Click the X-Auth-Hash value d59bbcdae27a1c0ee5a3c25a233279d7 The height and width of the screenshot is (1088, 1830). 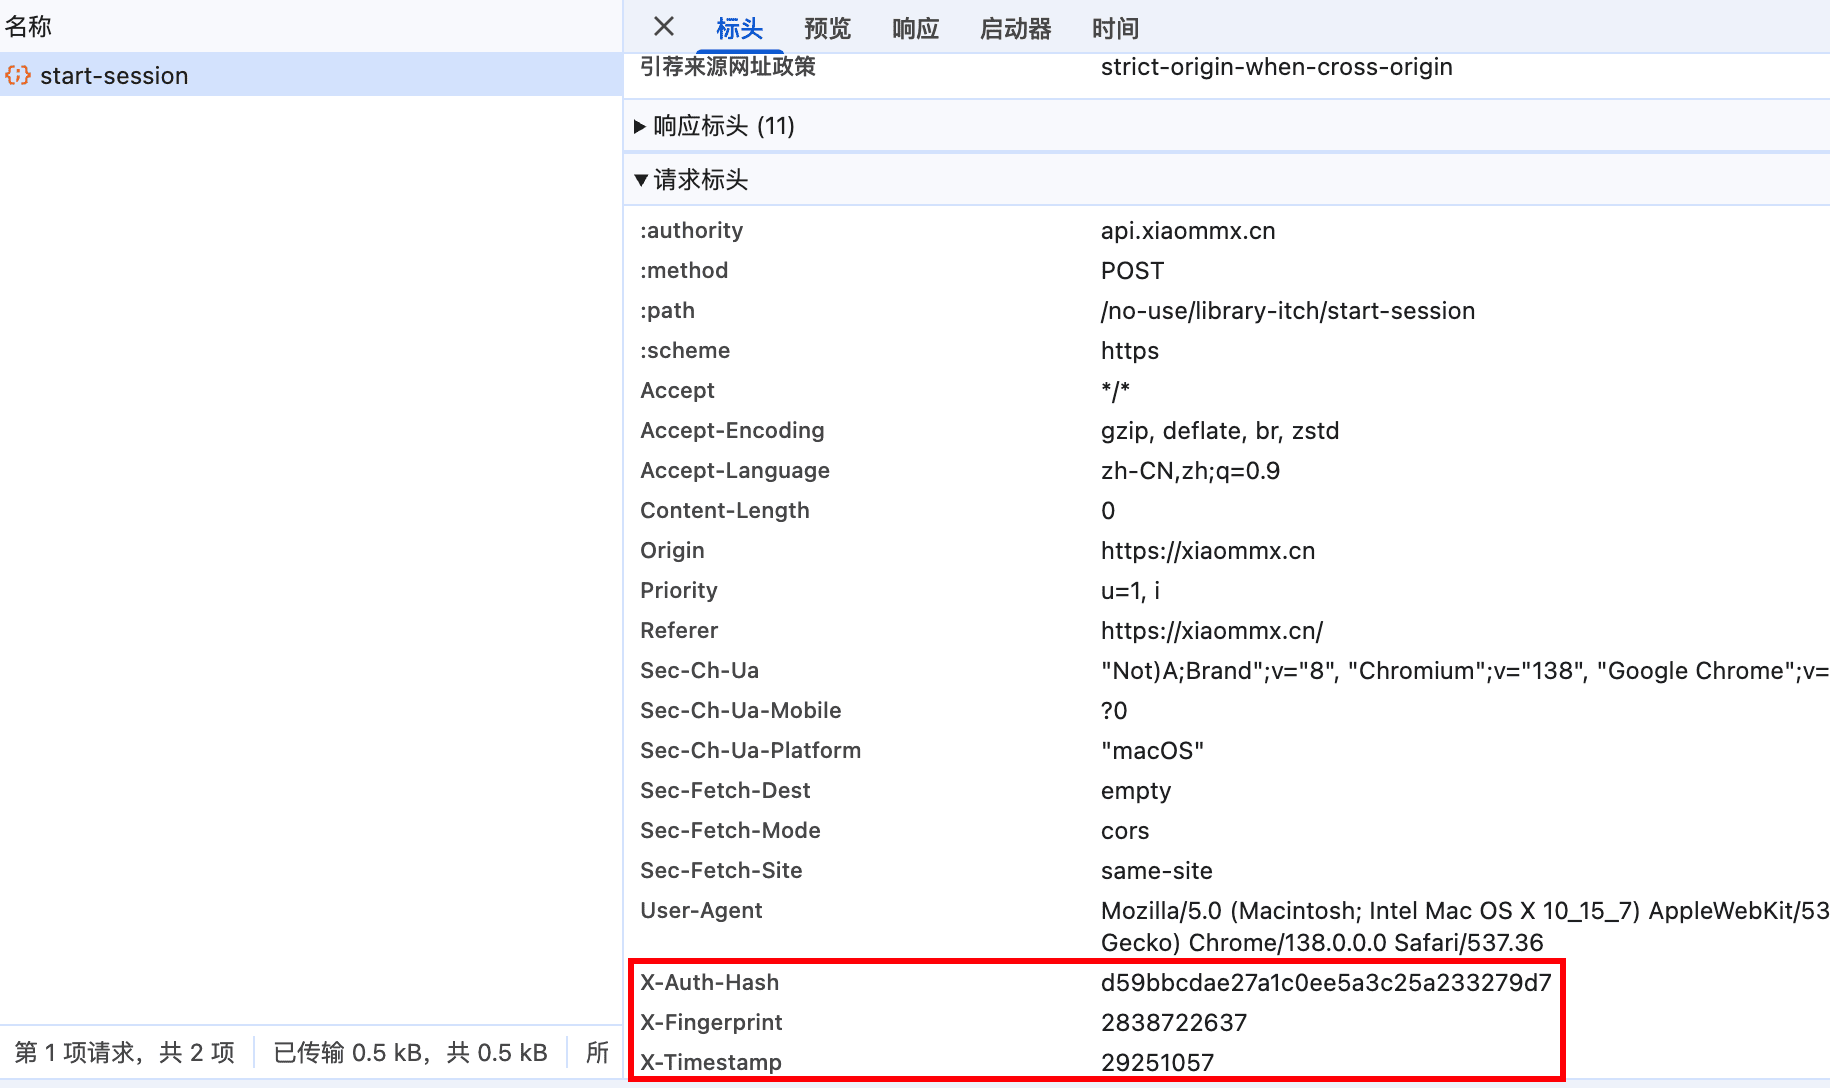(1326, 983)
